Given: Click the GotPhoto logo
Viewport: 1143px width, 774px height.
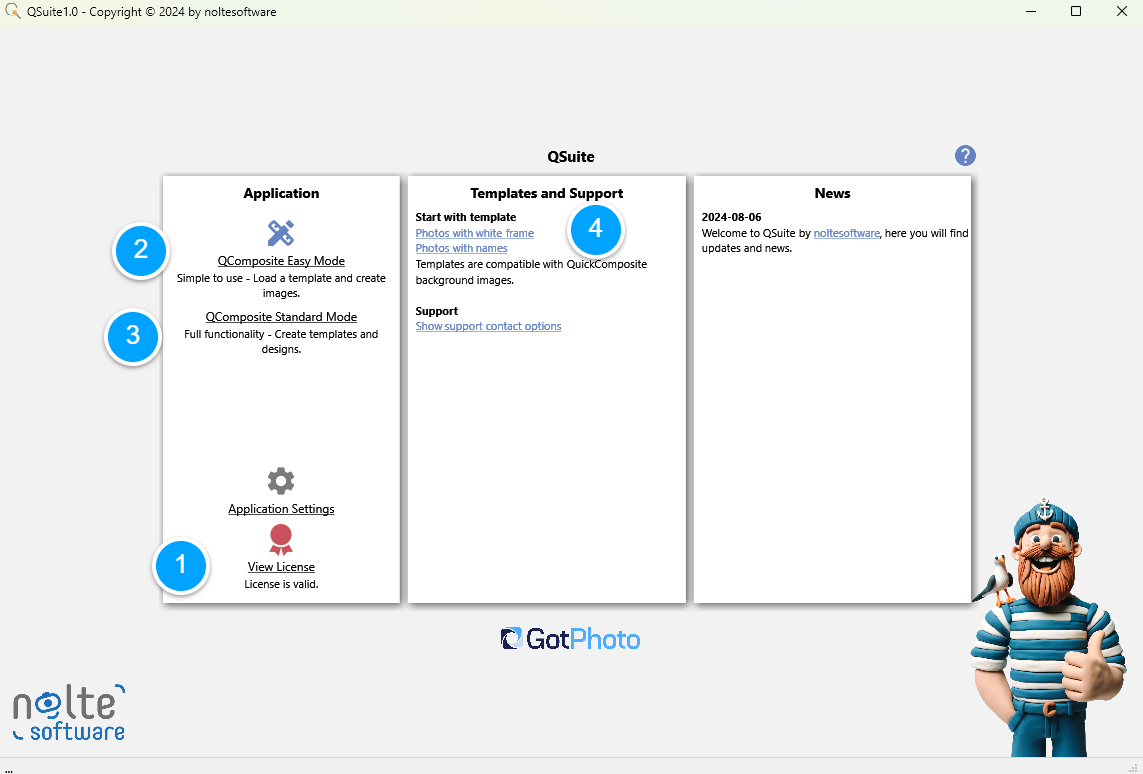Looking at the screenshot, I should pos(570,639).
